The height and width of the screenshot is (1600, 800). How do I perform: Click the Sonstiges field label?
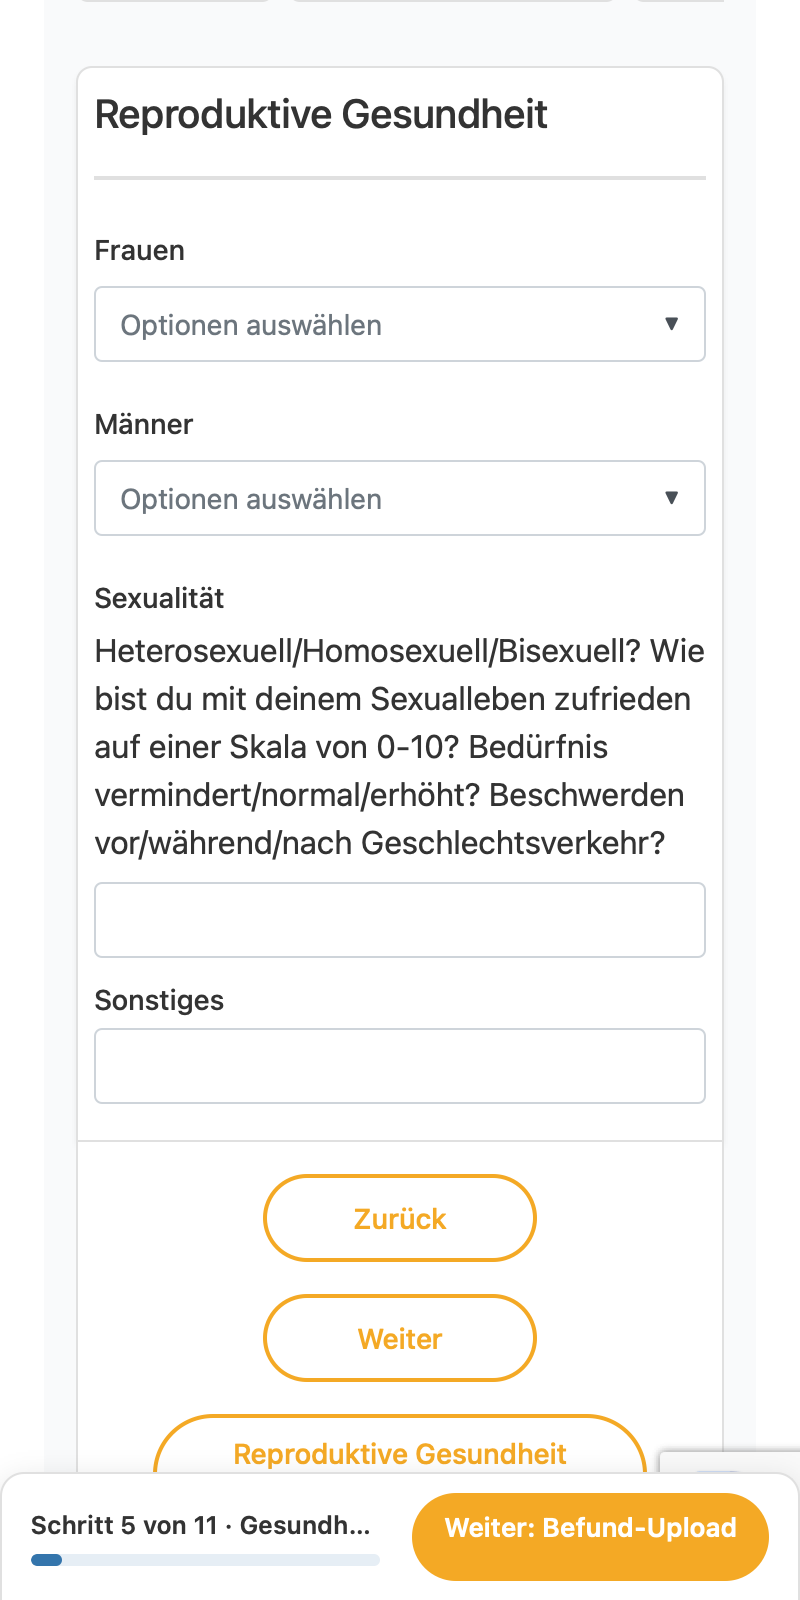tap(159, 1000)
